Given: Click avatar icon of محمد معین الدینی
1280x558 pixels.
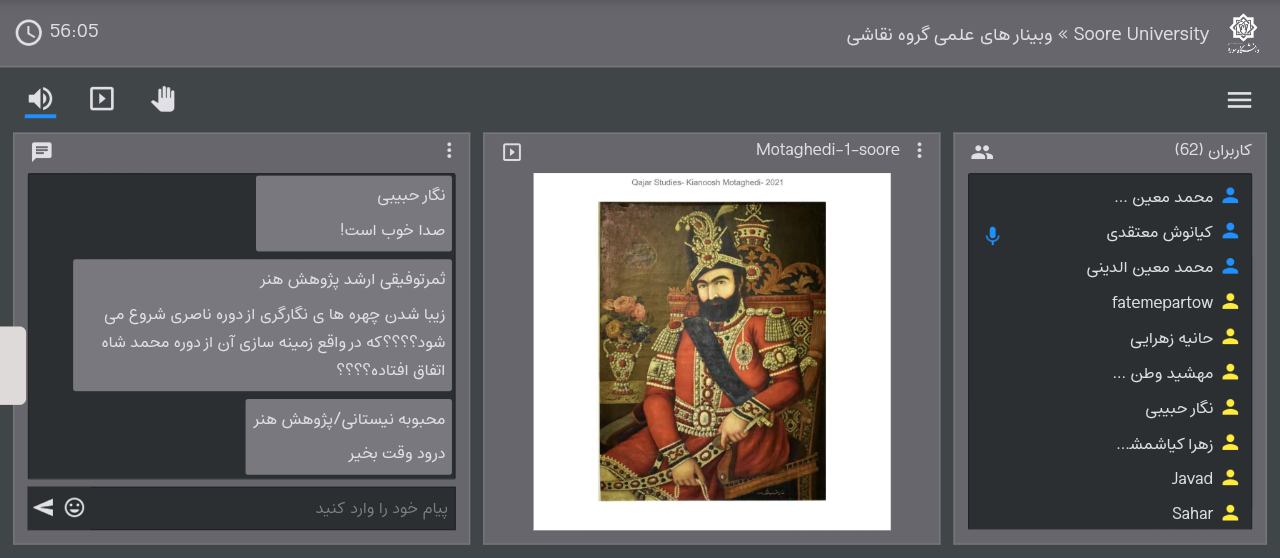Looking at the screenshot, I should 1230,266.
